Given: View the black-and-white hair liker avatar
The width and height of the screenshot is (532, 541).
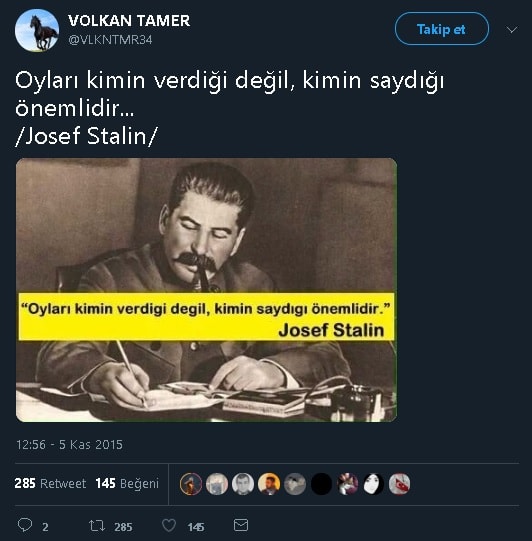Looking at the screenshot, I should pos(373,484).
